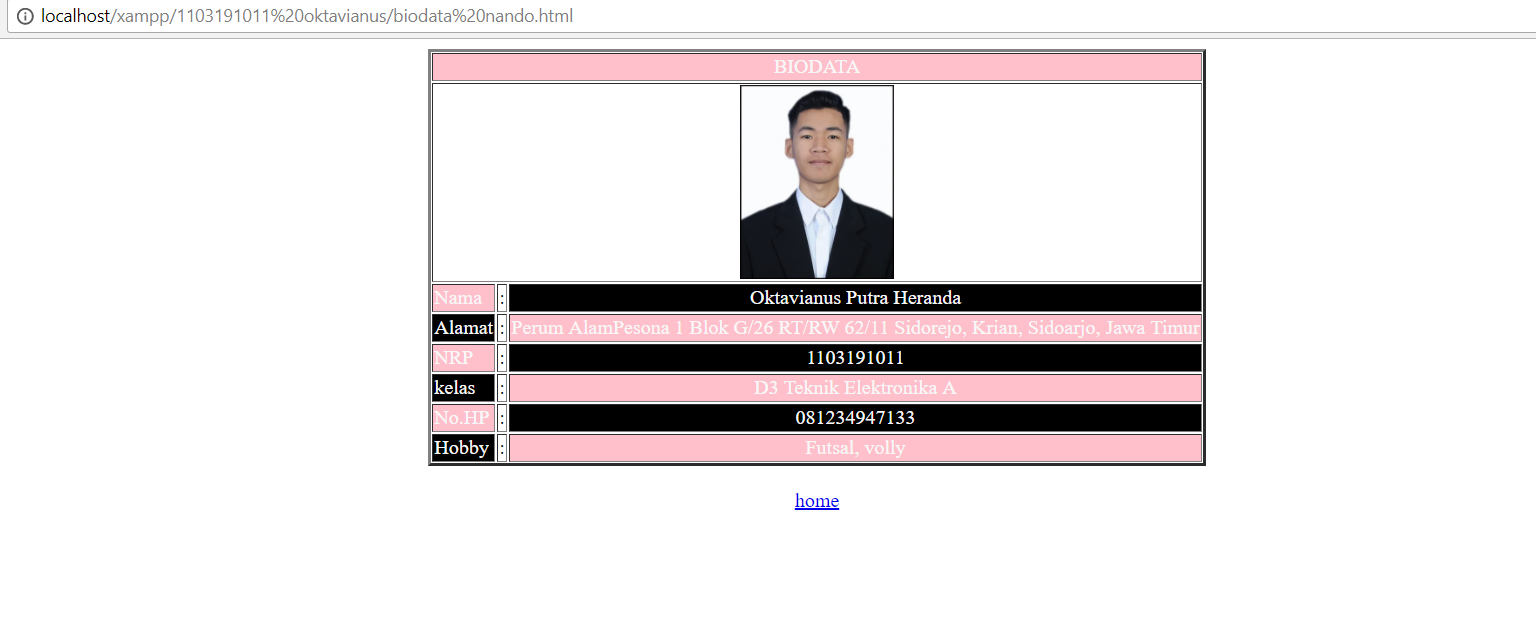The width and height of the screenshot is (1536, 617).
Task: Click the URL text in address bar
Action: click(307, 16)
